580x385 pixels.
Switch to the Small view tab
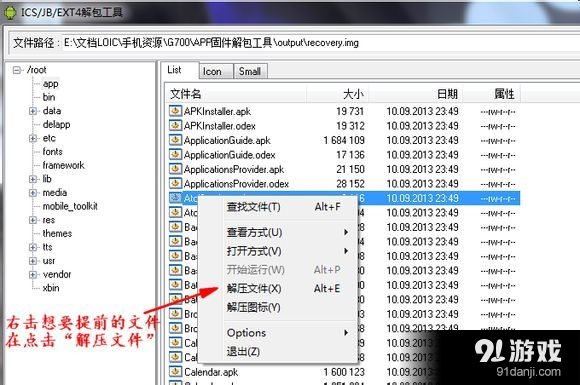click(250, 71)
